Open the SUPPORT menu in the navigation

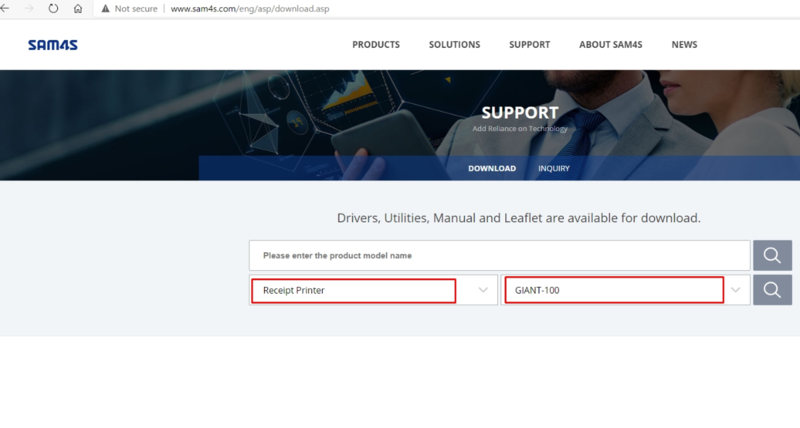pos(529,45)
